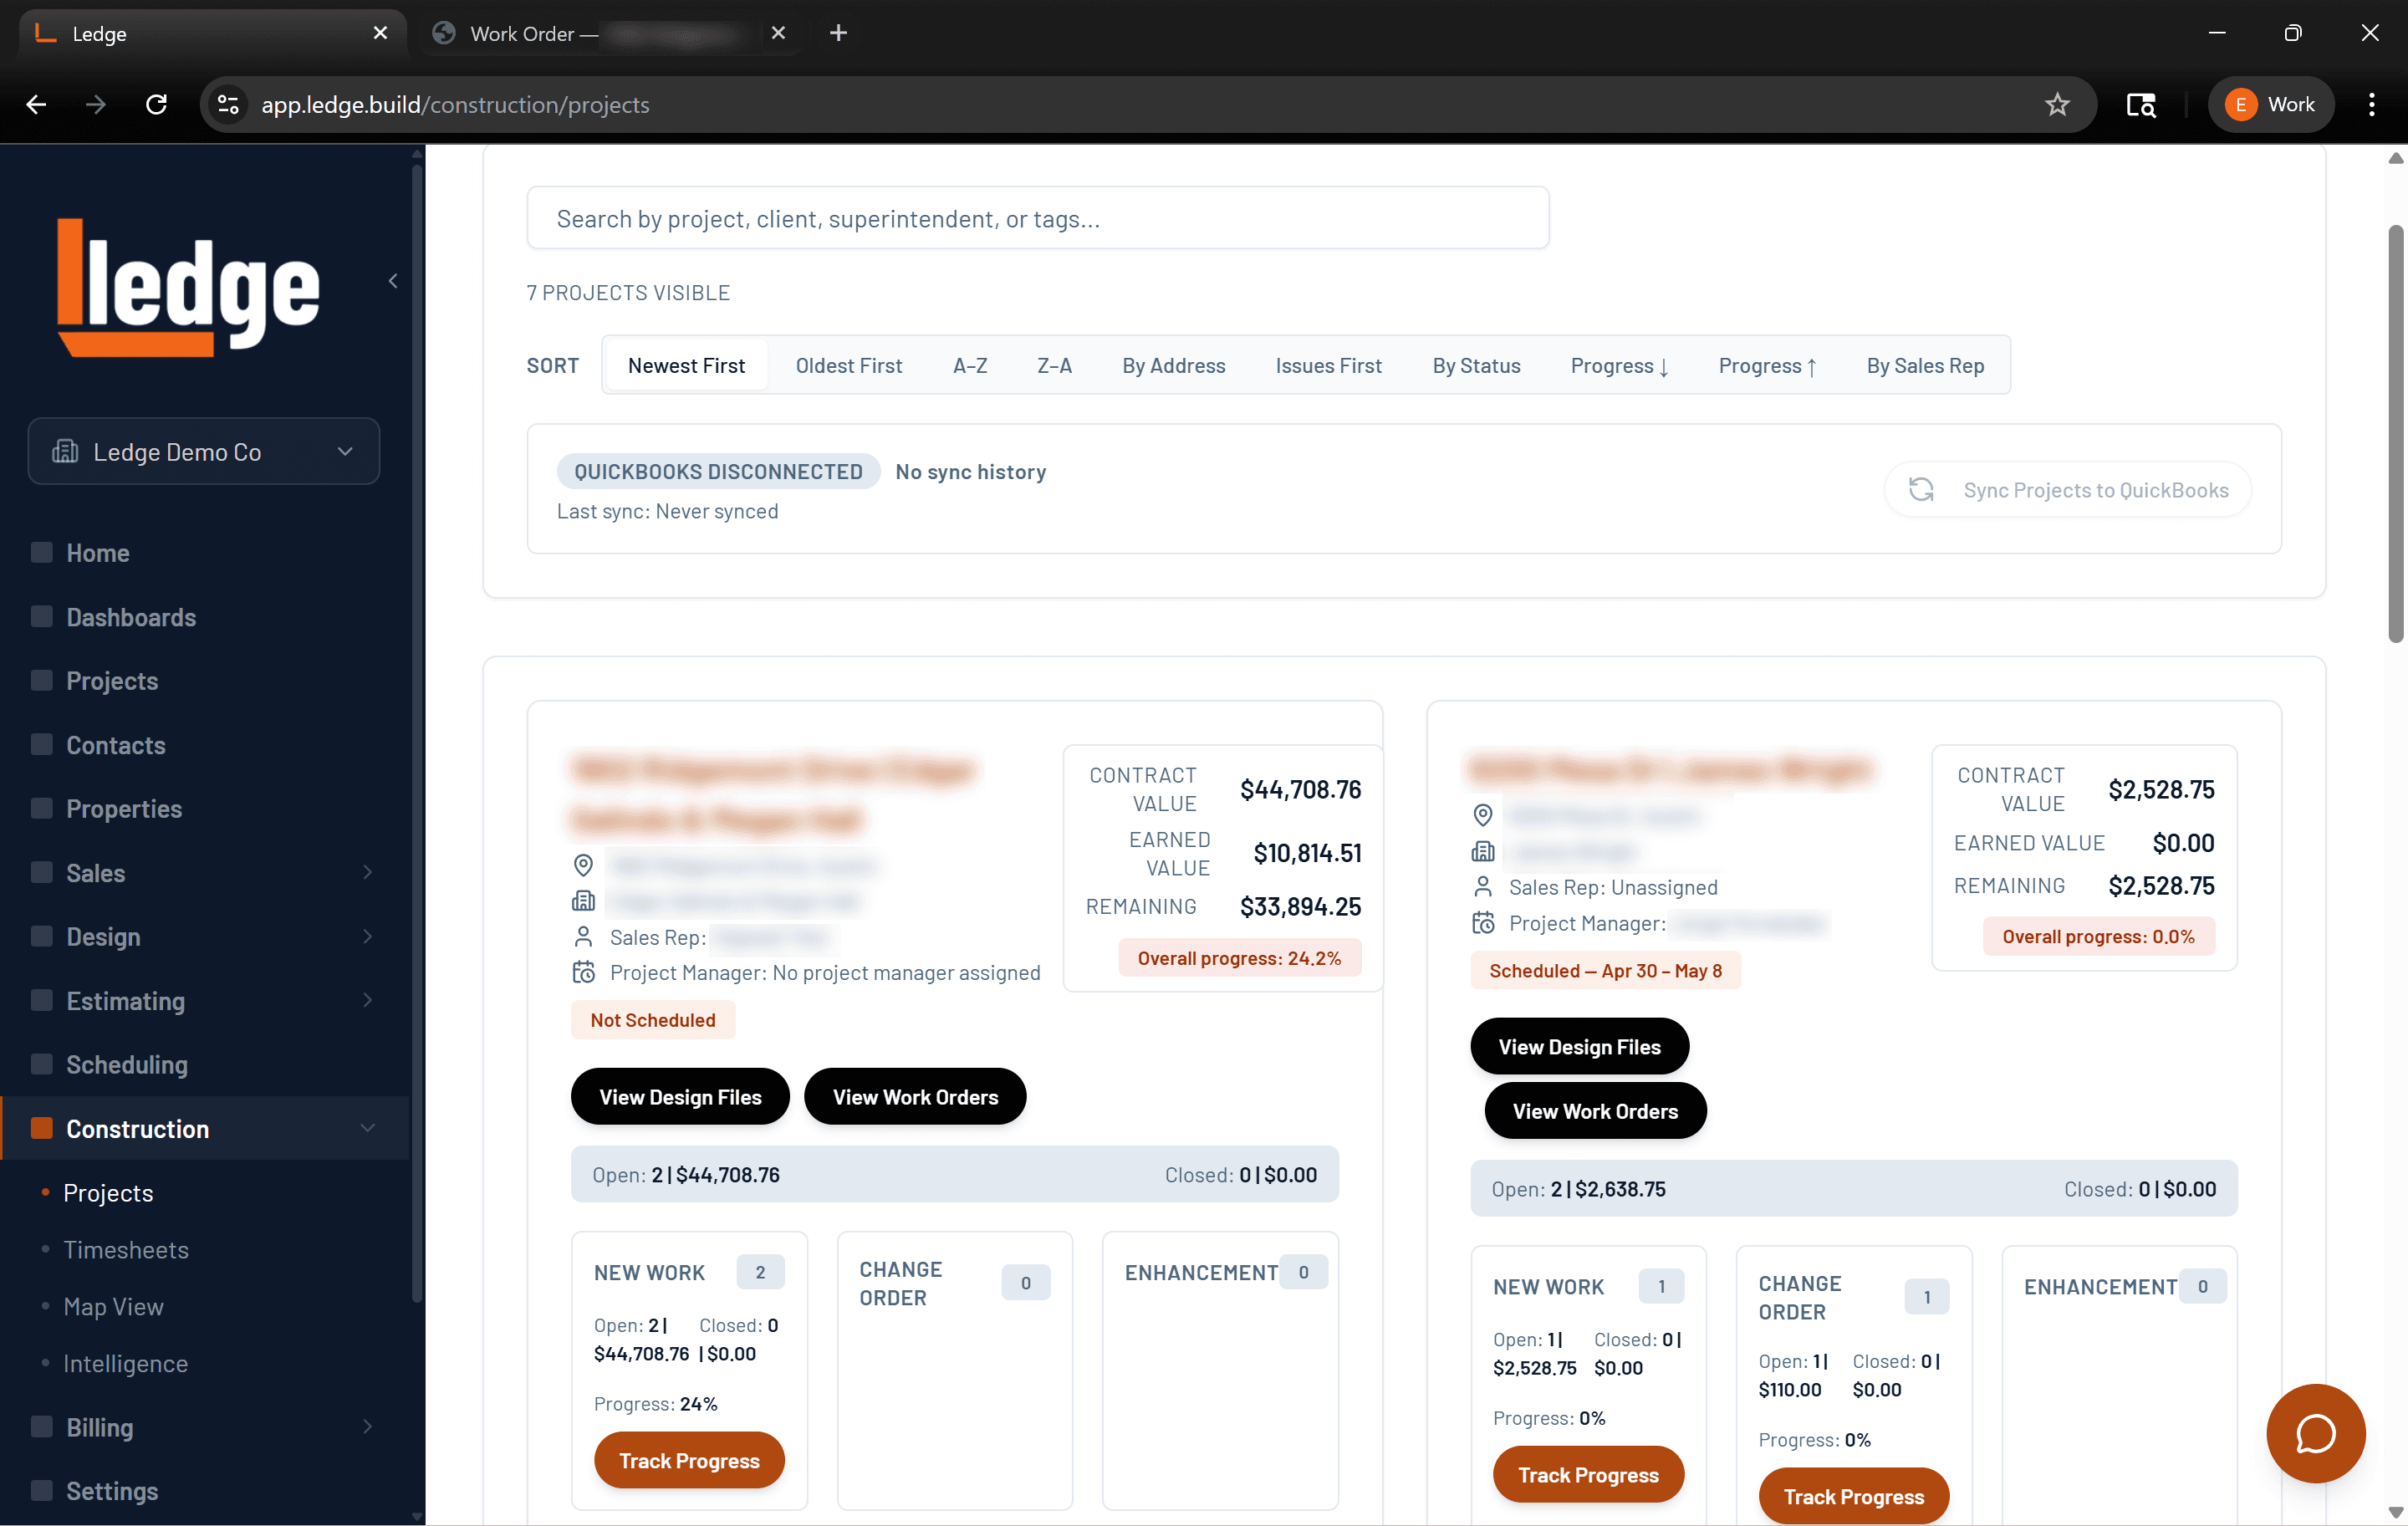Click the Home sidebar icon
Screen dimensions: 2408x1526
point(42,552)
